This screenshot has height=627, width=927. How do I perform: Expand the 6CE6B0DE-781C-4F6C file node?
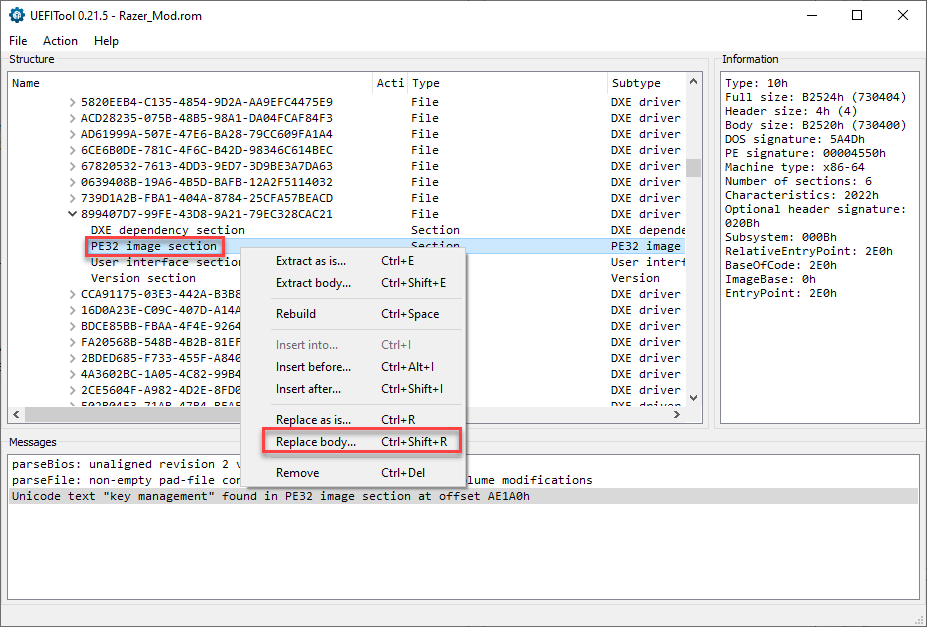pyautogui.click(x=72, y=150)
